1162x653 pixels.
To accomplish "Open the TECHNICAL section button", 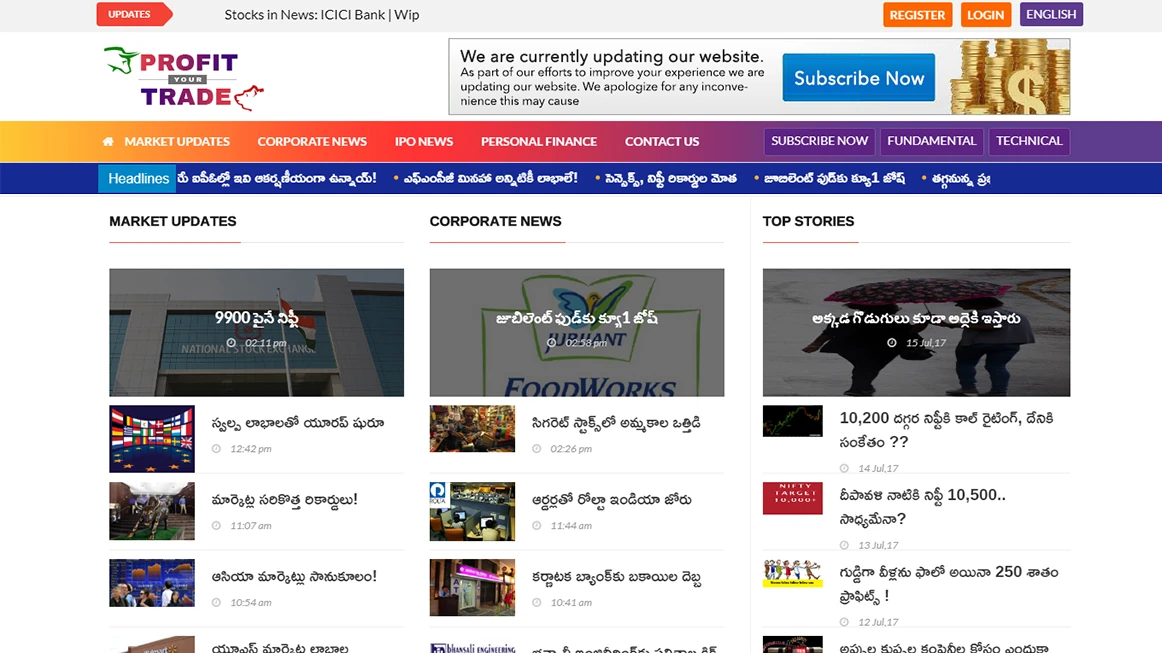I will point(1029,141).
